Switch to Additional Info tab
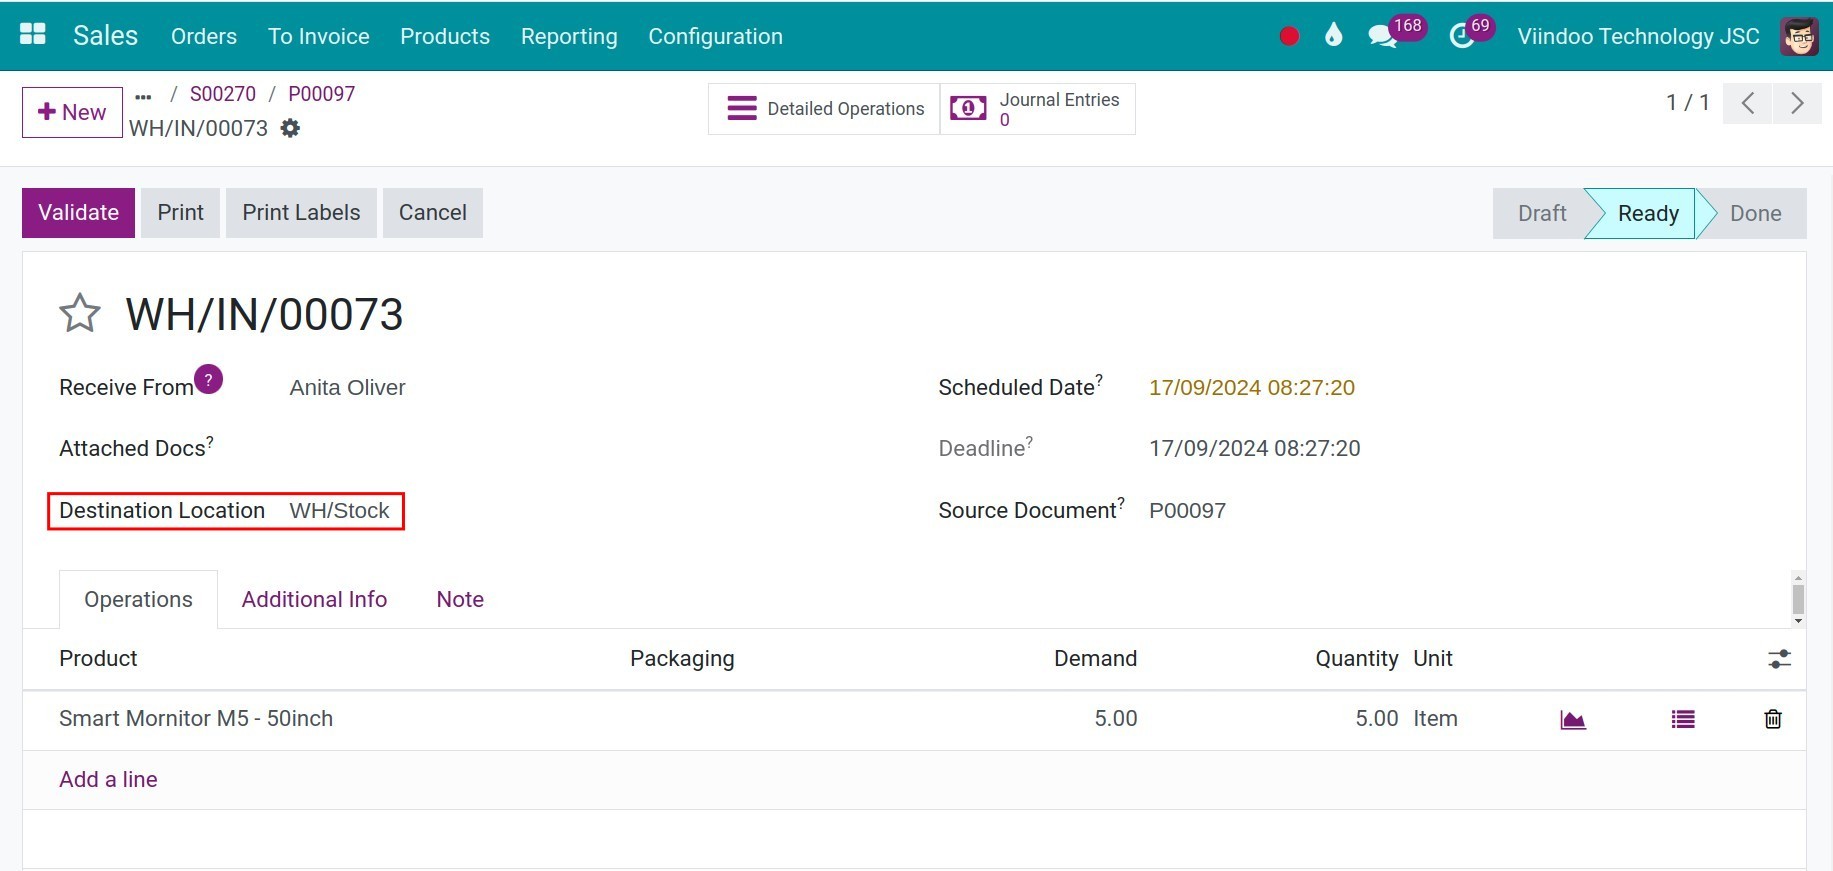1833x871 pixels. pyautogui.click(x=314, y=599)
